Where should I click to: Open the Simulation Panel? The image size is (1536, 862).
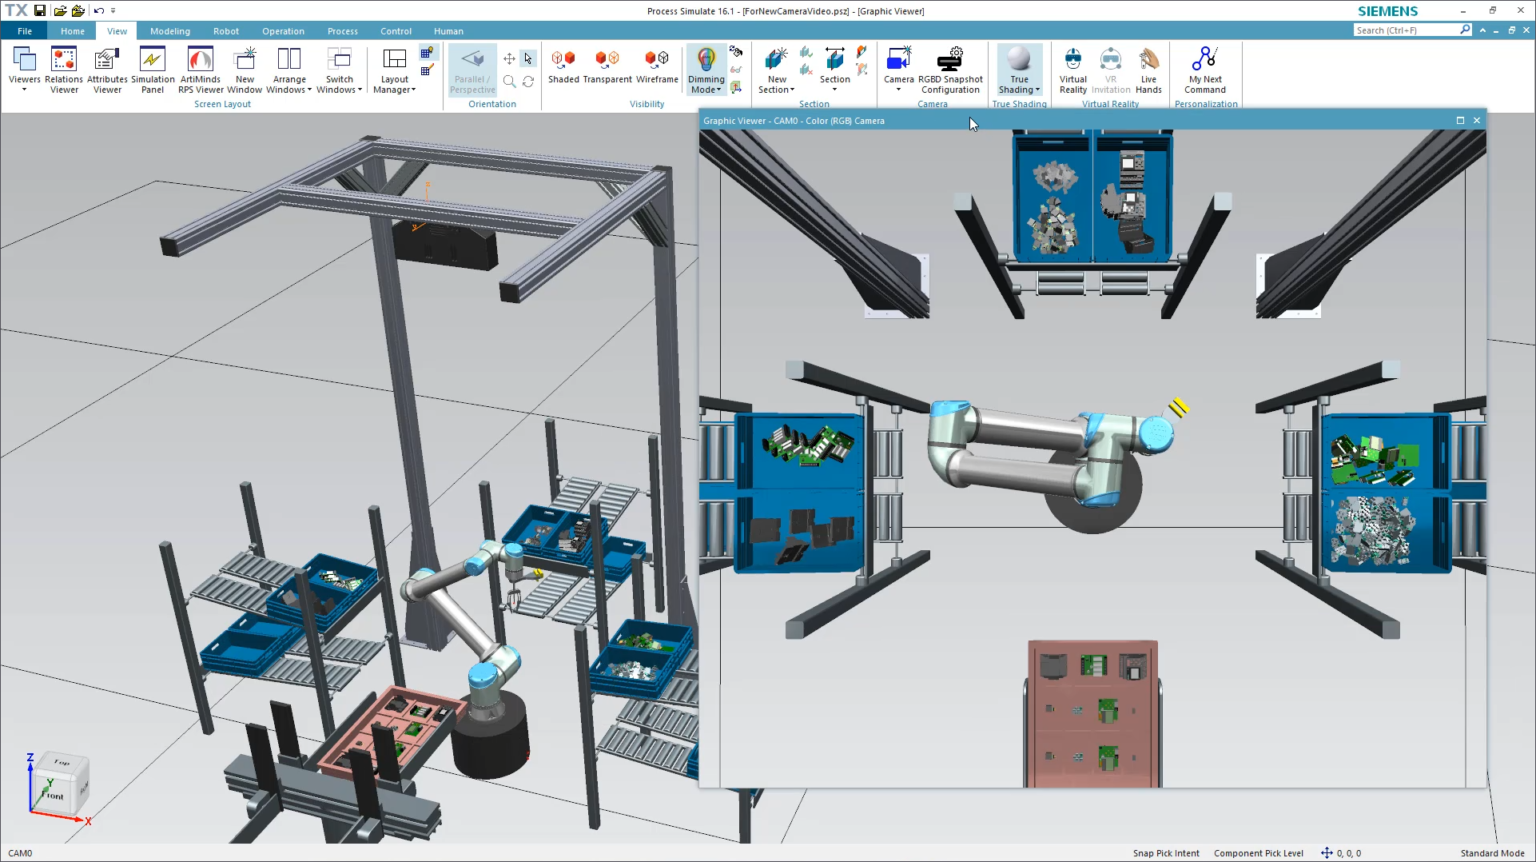pos(152,70)
